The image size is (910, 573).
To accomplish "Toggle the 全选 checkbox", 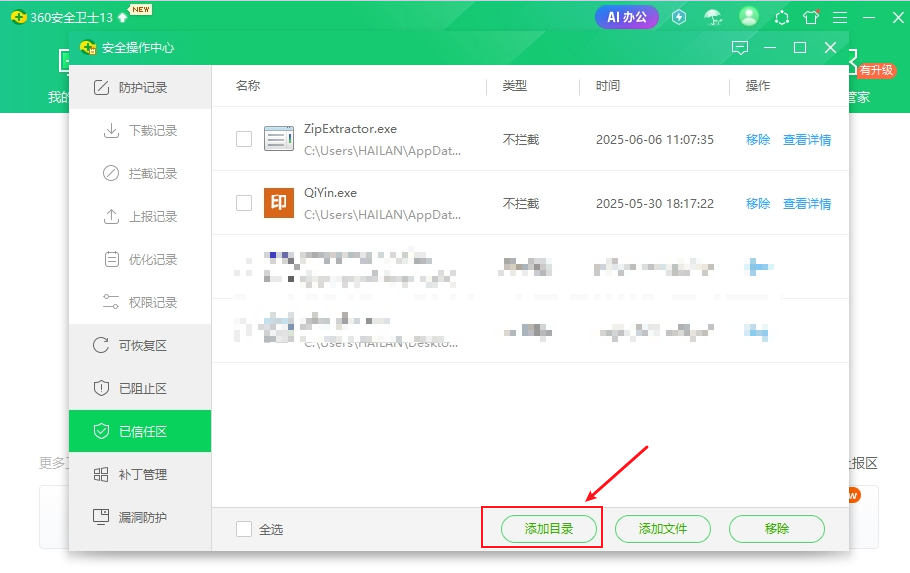I will click(x=244, y=529).
